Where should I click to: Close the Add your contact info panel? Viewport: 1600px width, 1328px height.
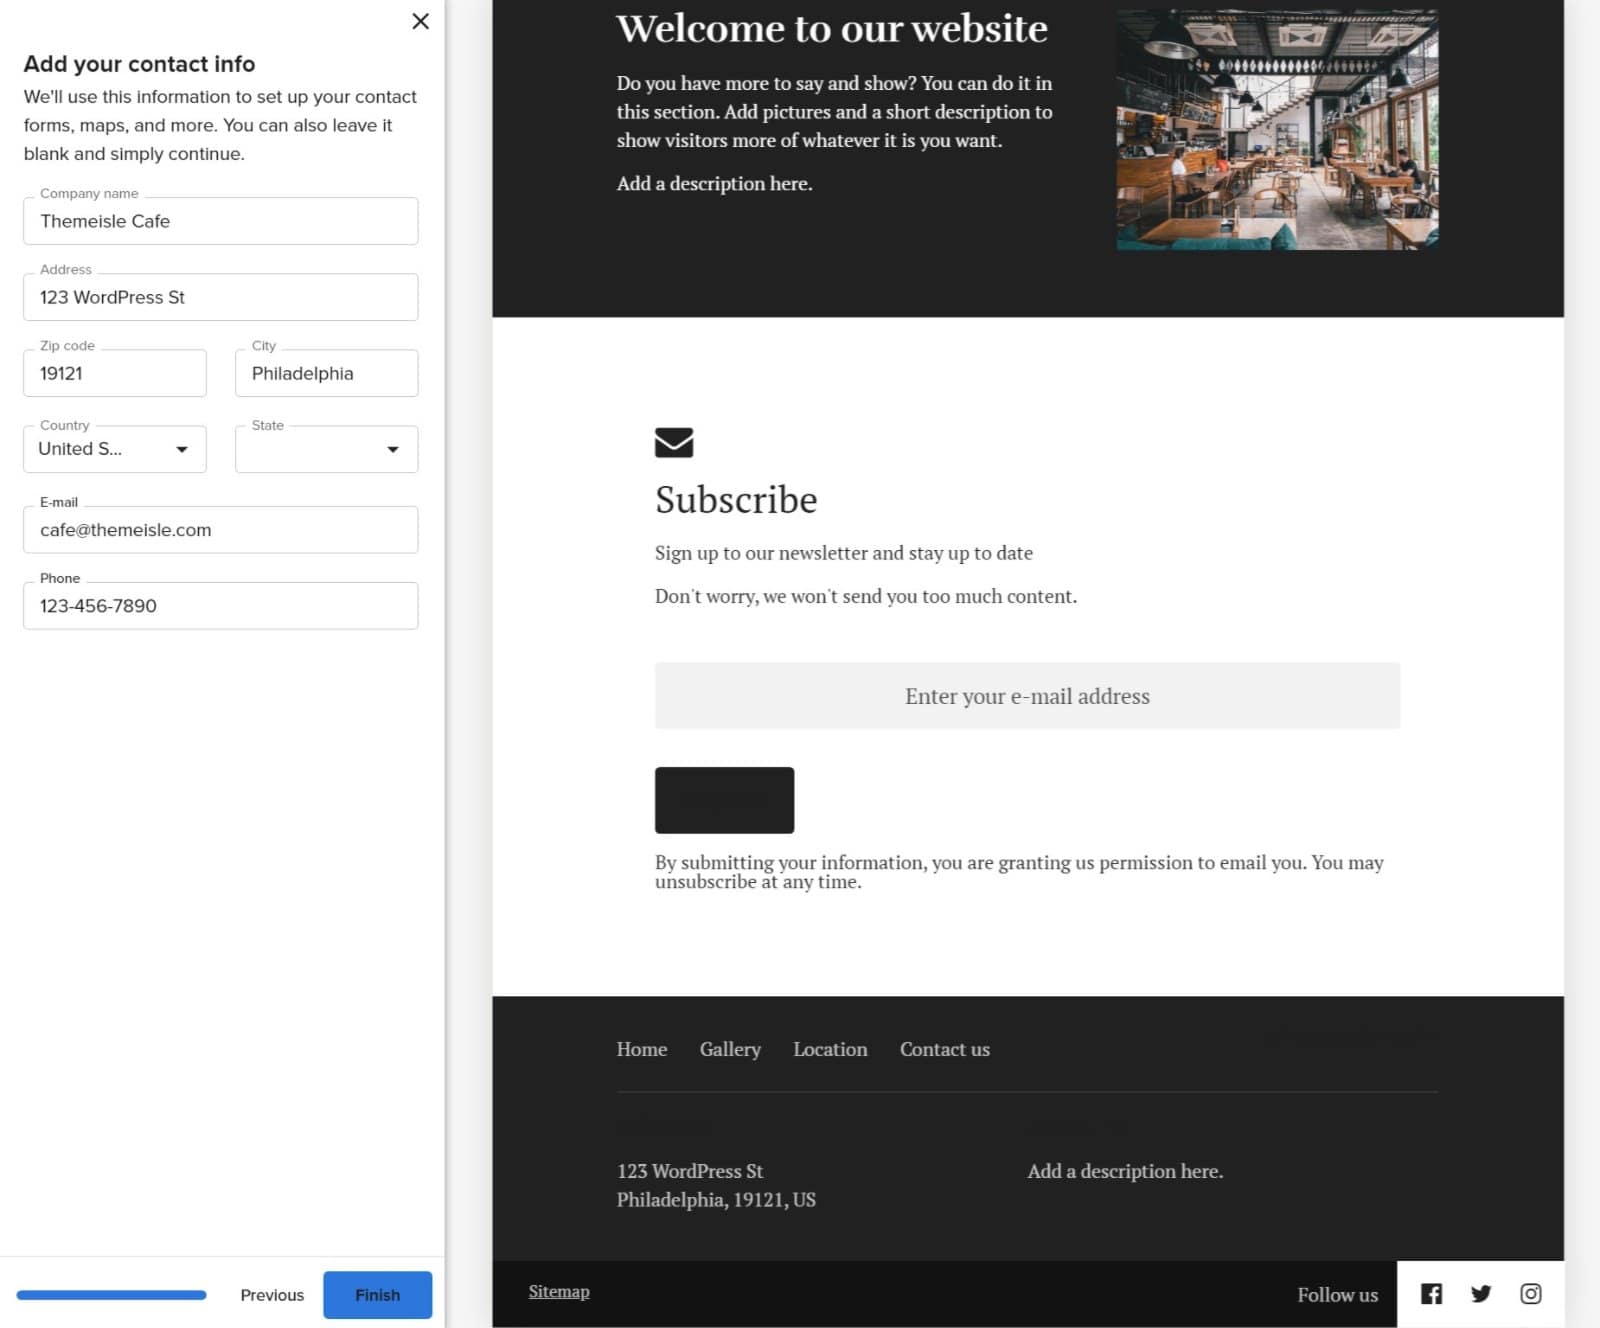pyautogui.click(x=420, y=21)
